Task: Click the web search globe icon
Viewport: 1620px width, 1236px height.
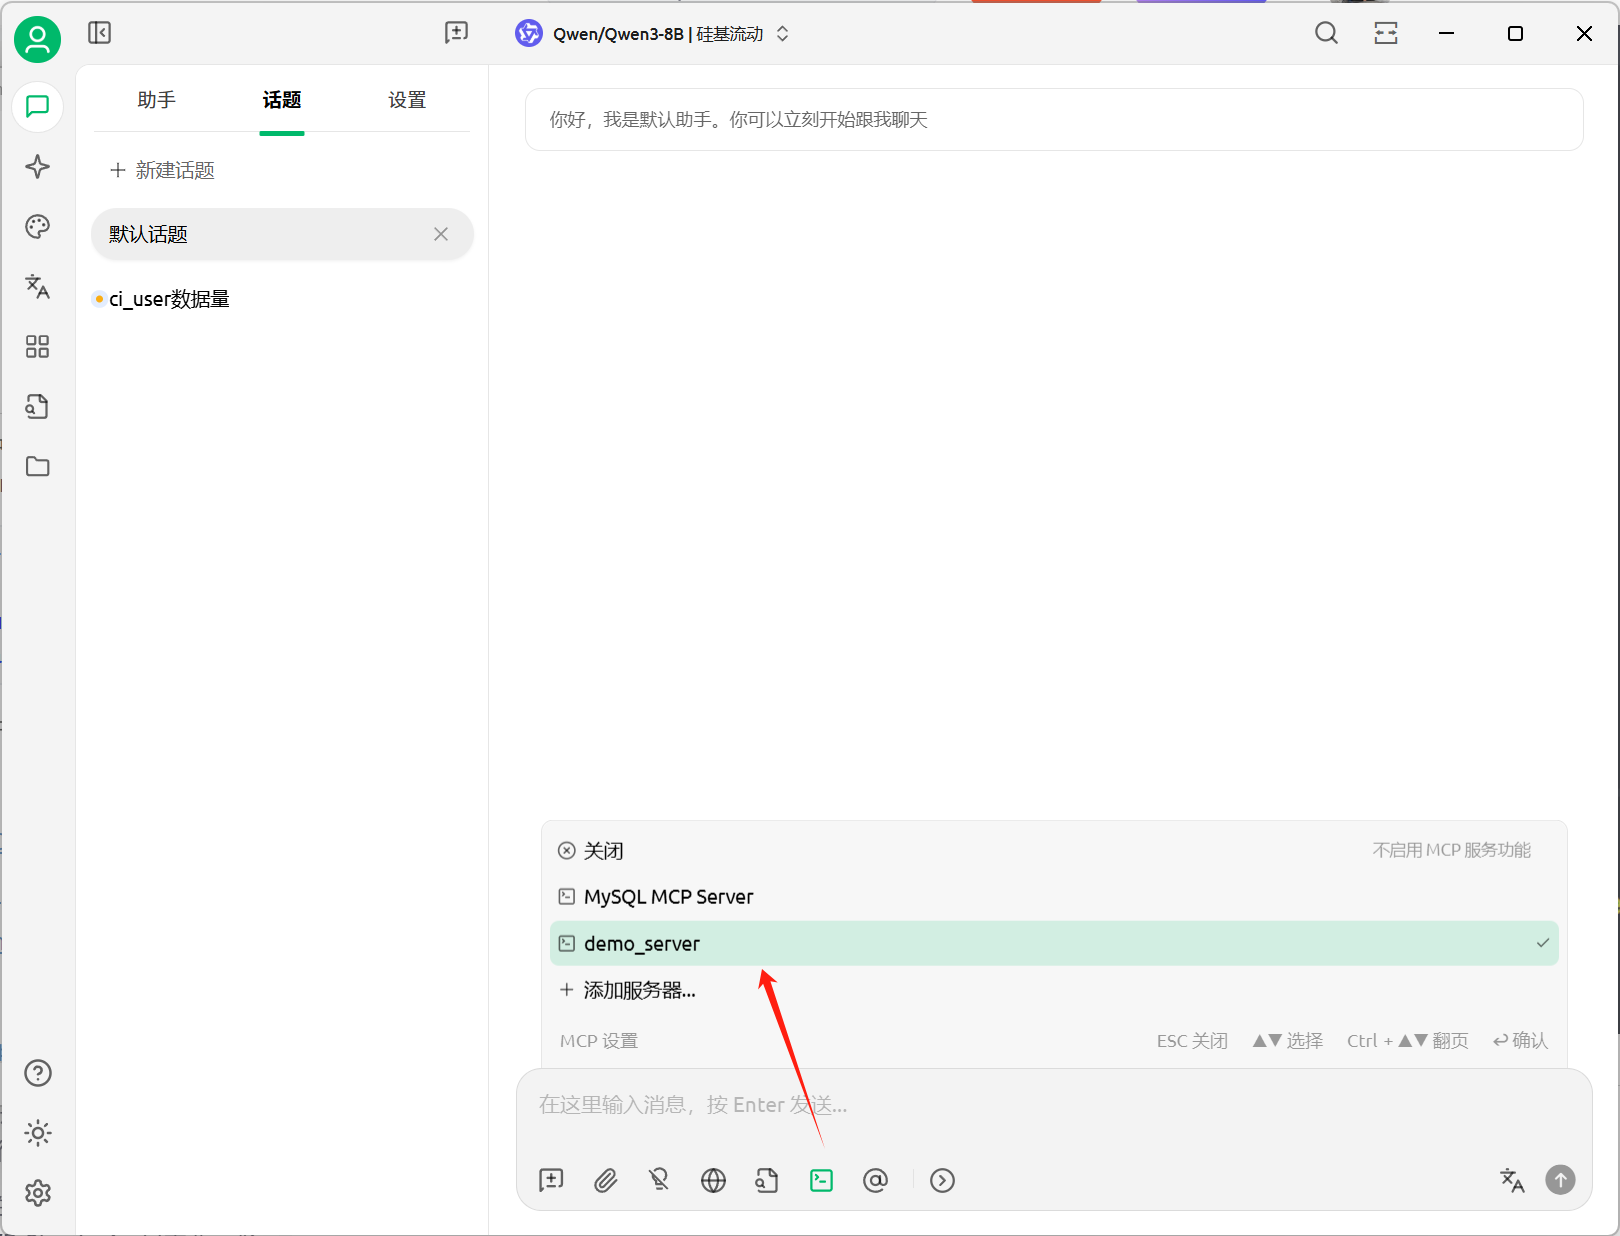Action: [713, 1181]
